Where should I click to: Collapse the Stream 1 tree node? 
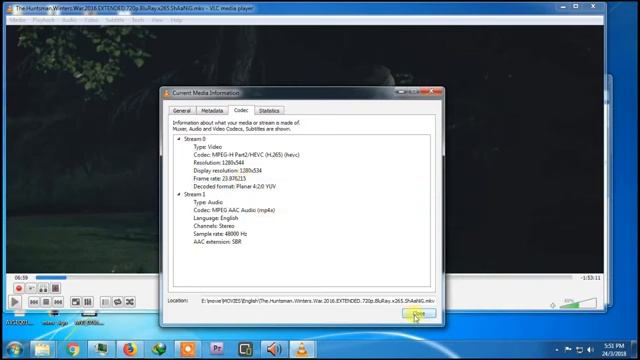point(179,194)
